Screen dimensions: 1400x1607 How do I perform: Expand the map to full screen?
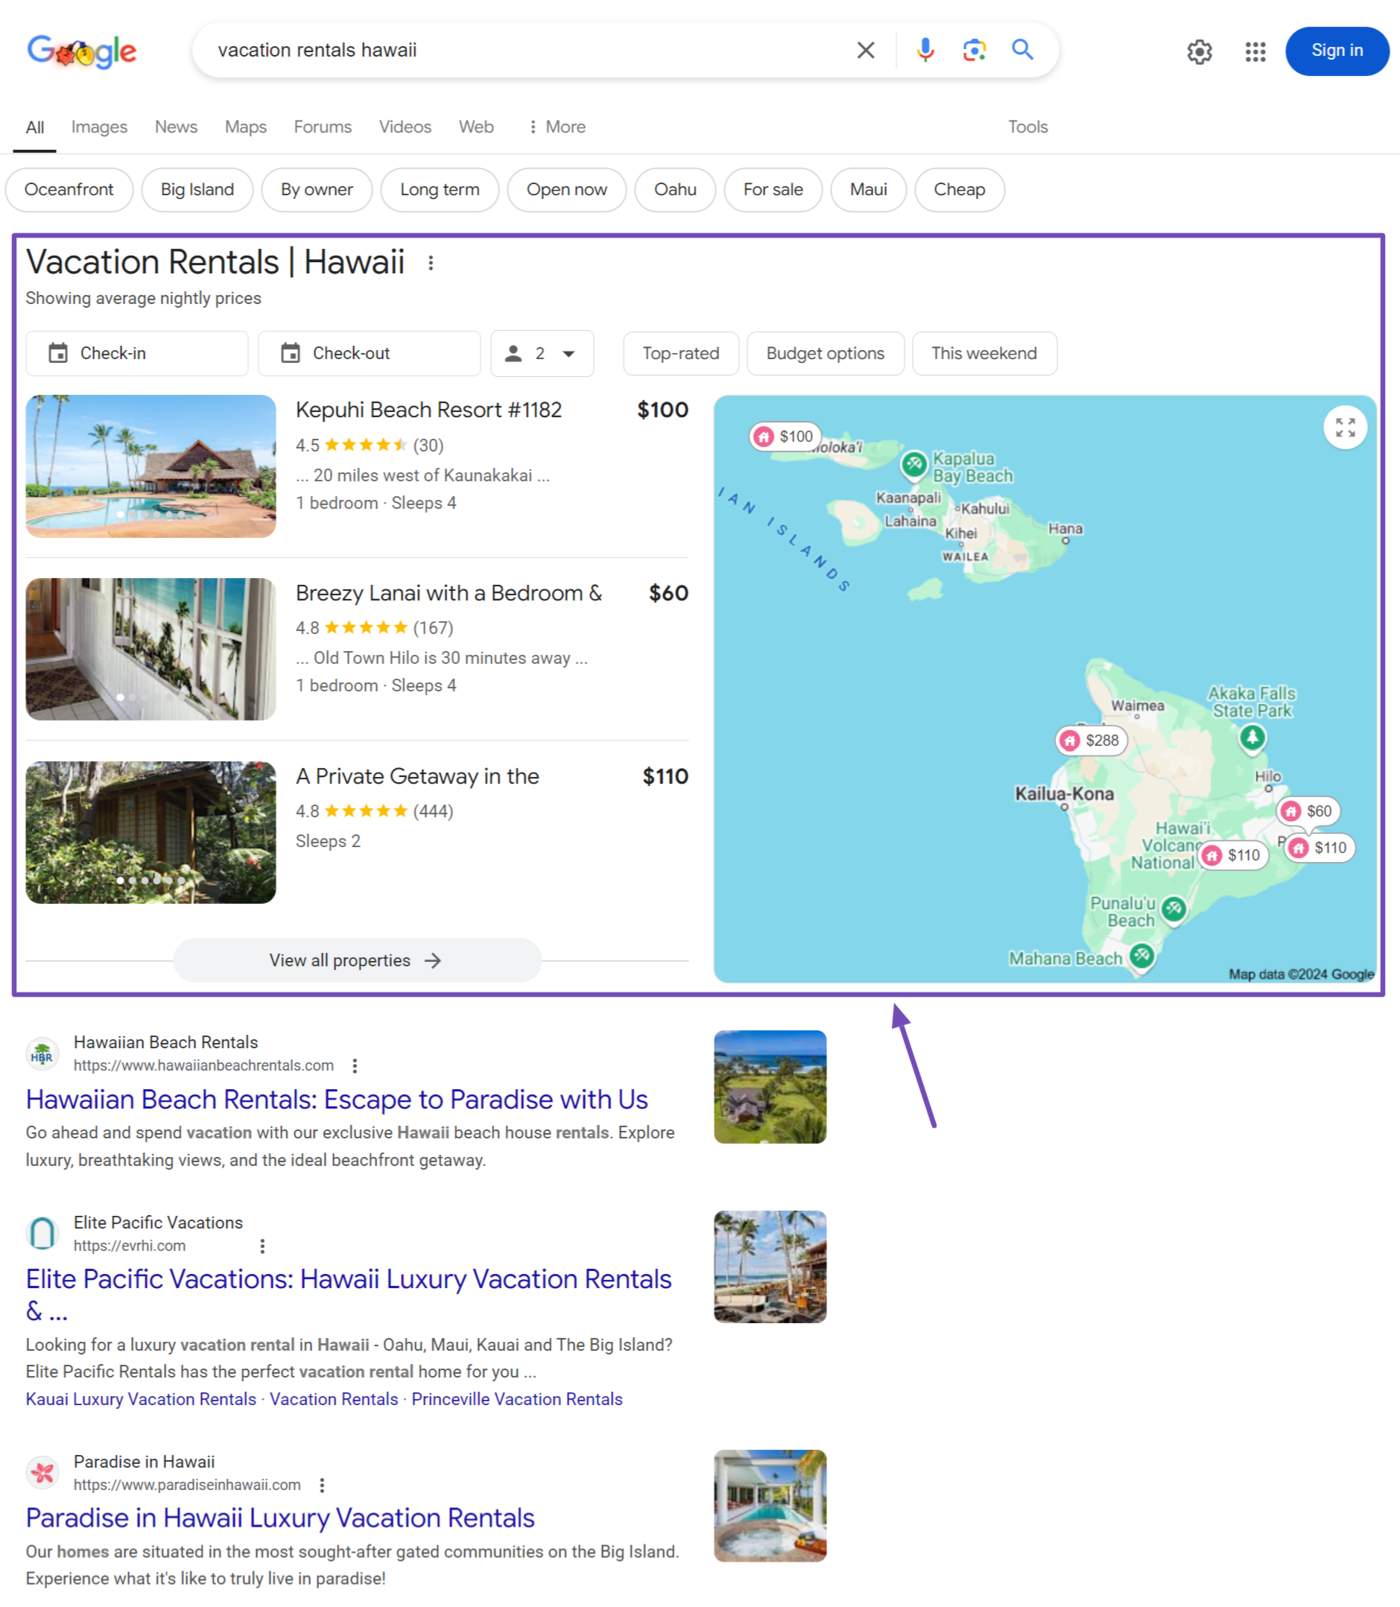point(1345,428)
